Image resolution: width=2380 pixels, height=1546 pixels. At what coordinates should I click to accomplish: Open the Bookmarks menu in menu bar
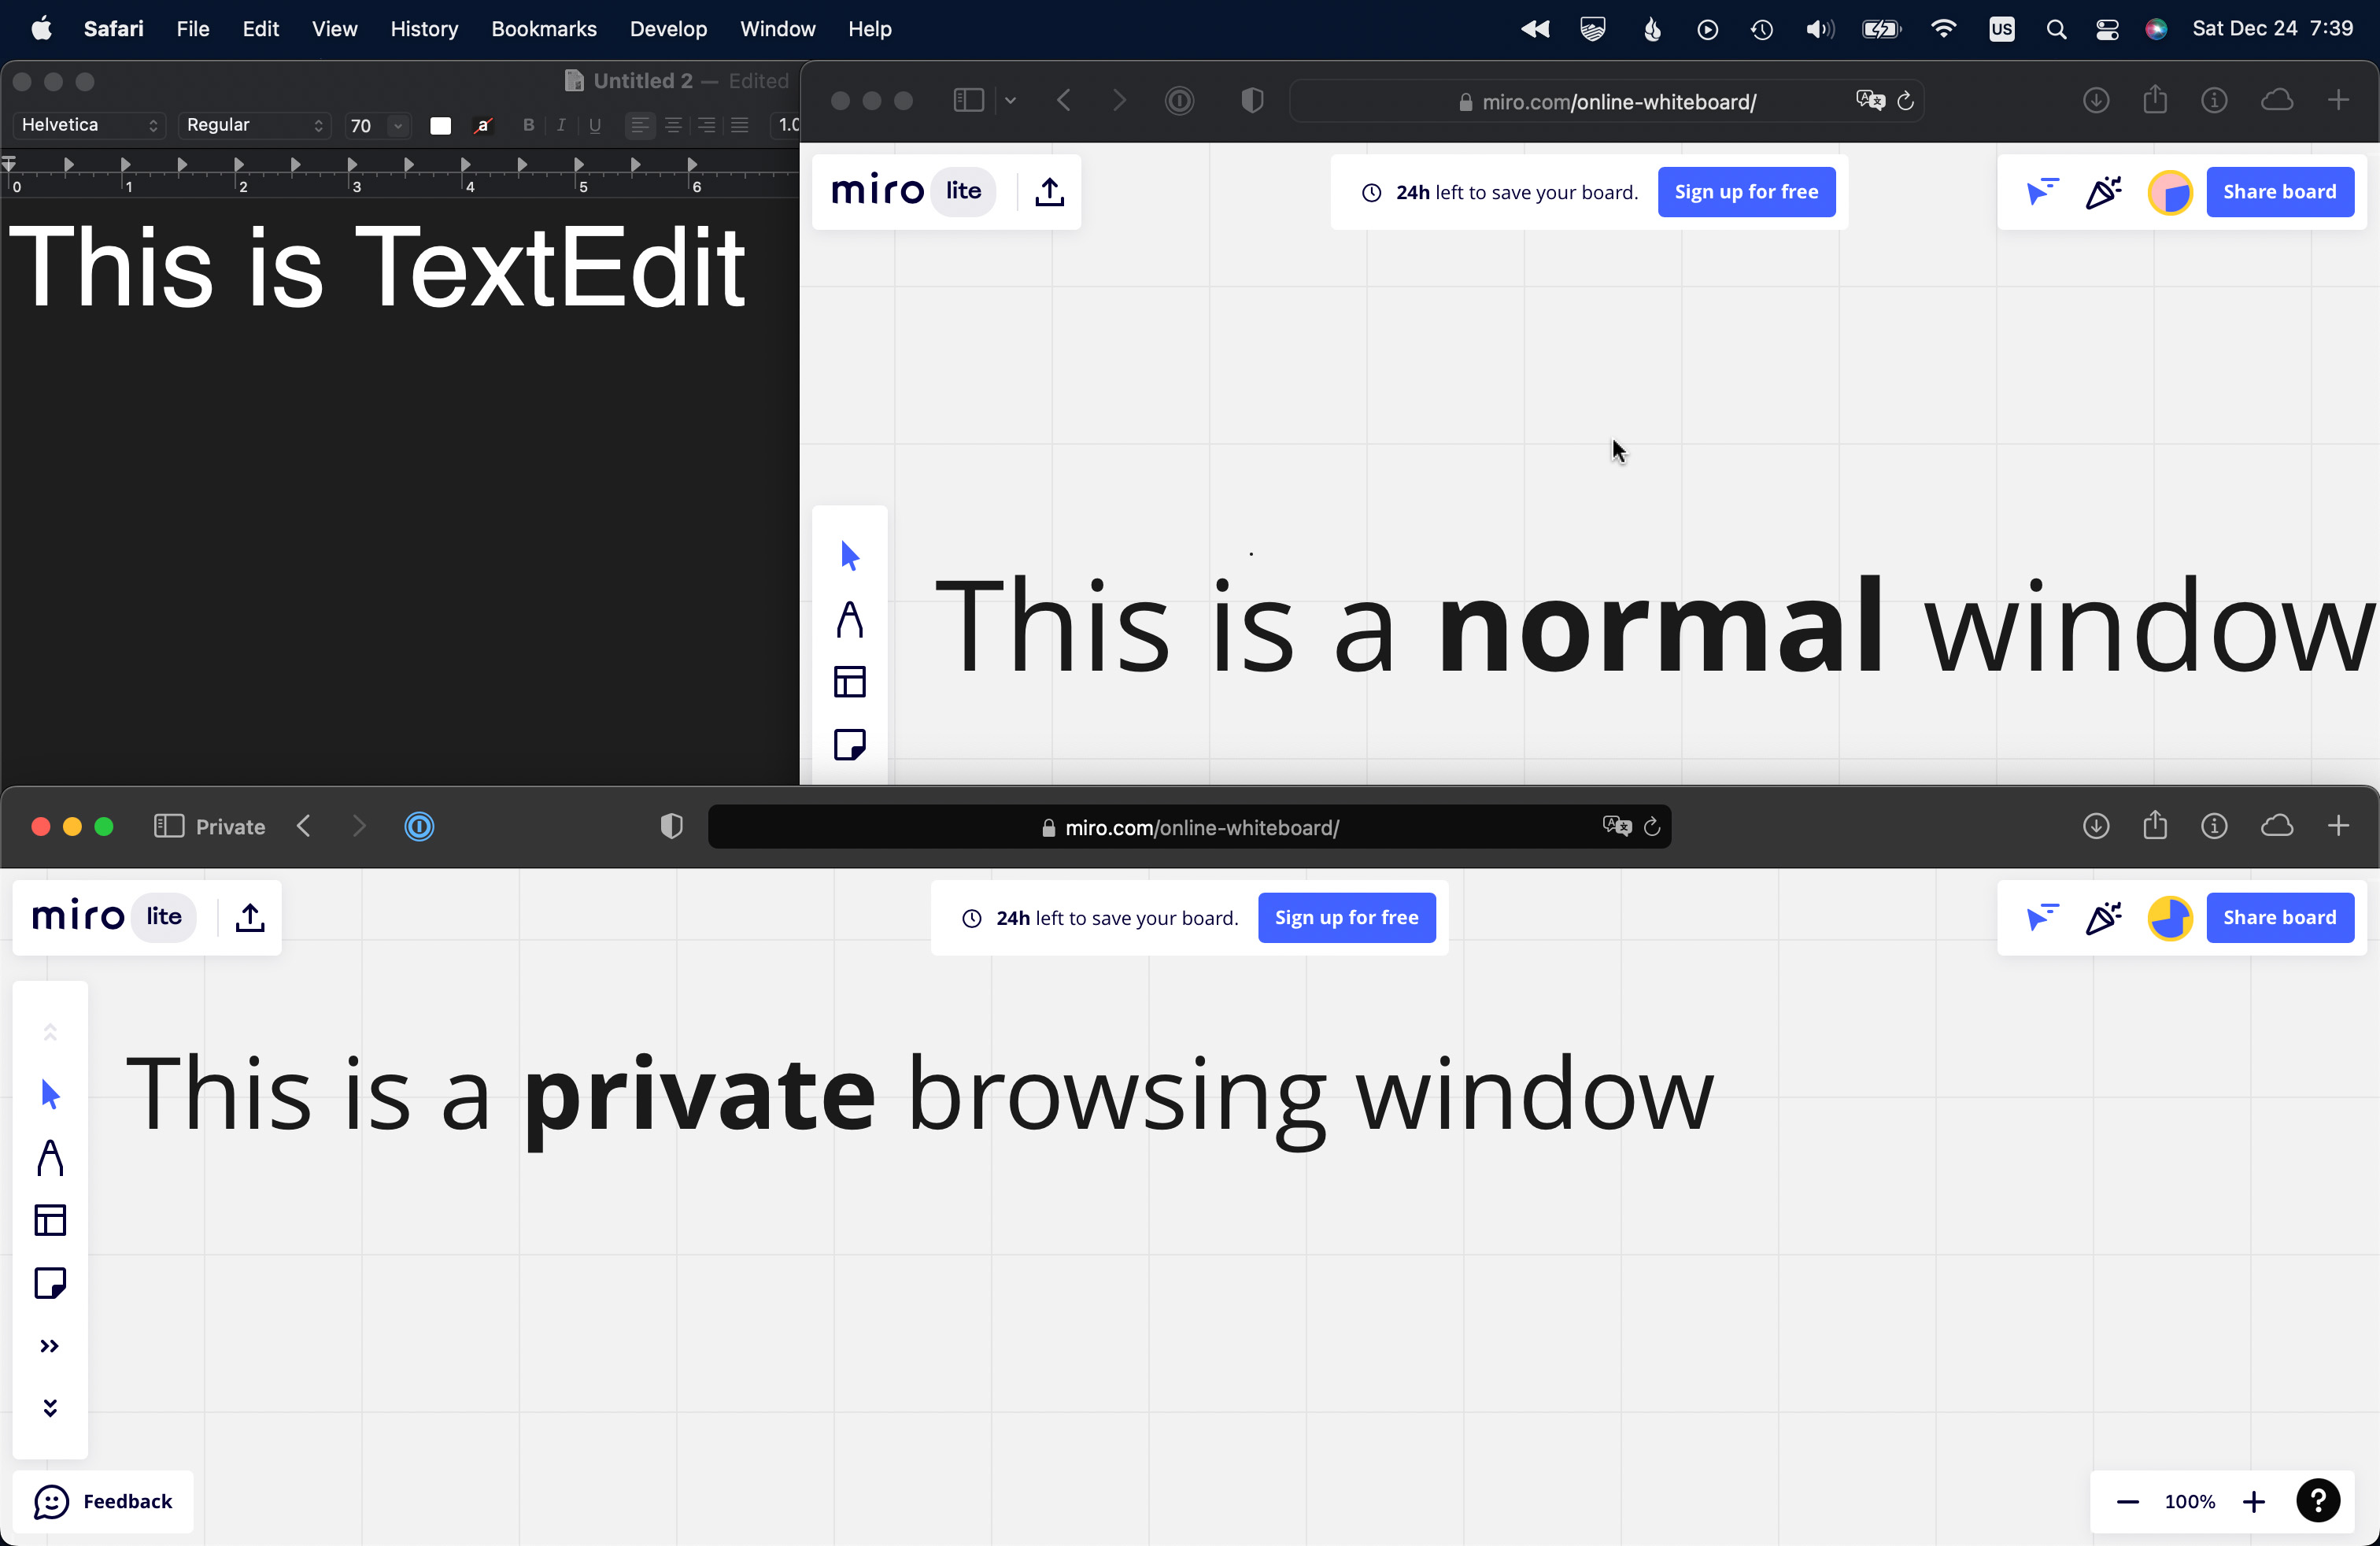(x=543, y=29)
